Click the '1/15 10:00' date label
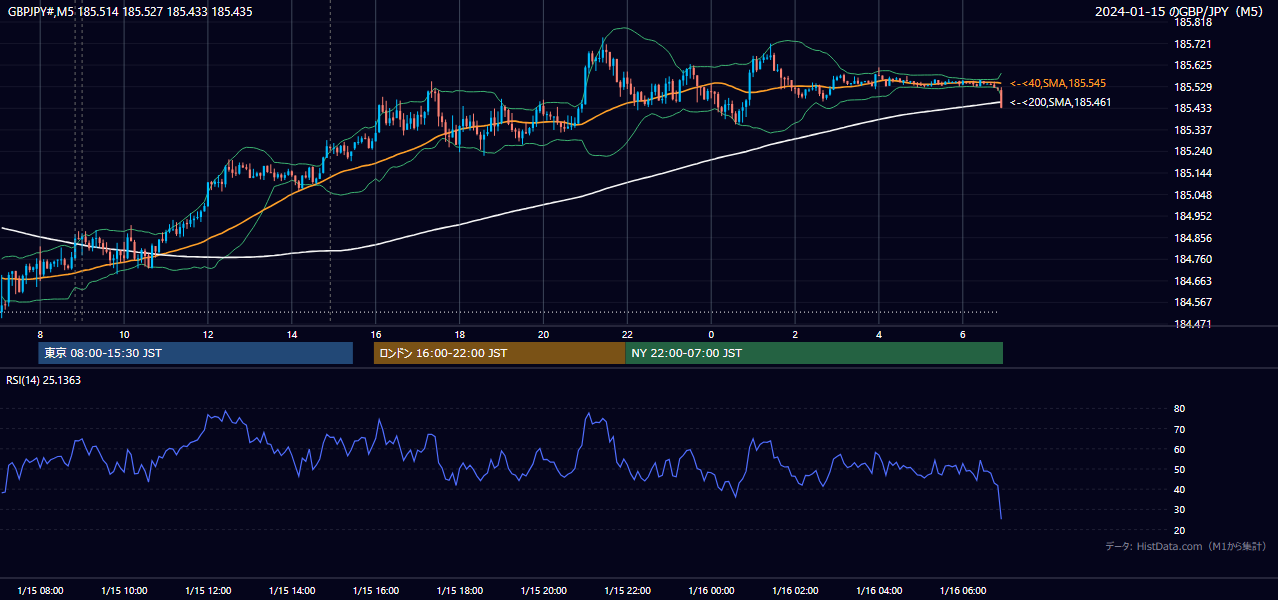 pos(124,591)
